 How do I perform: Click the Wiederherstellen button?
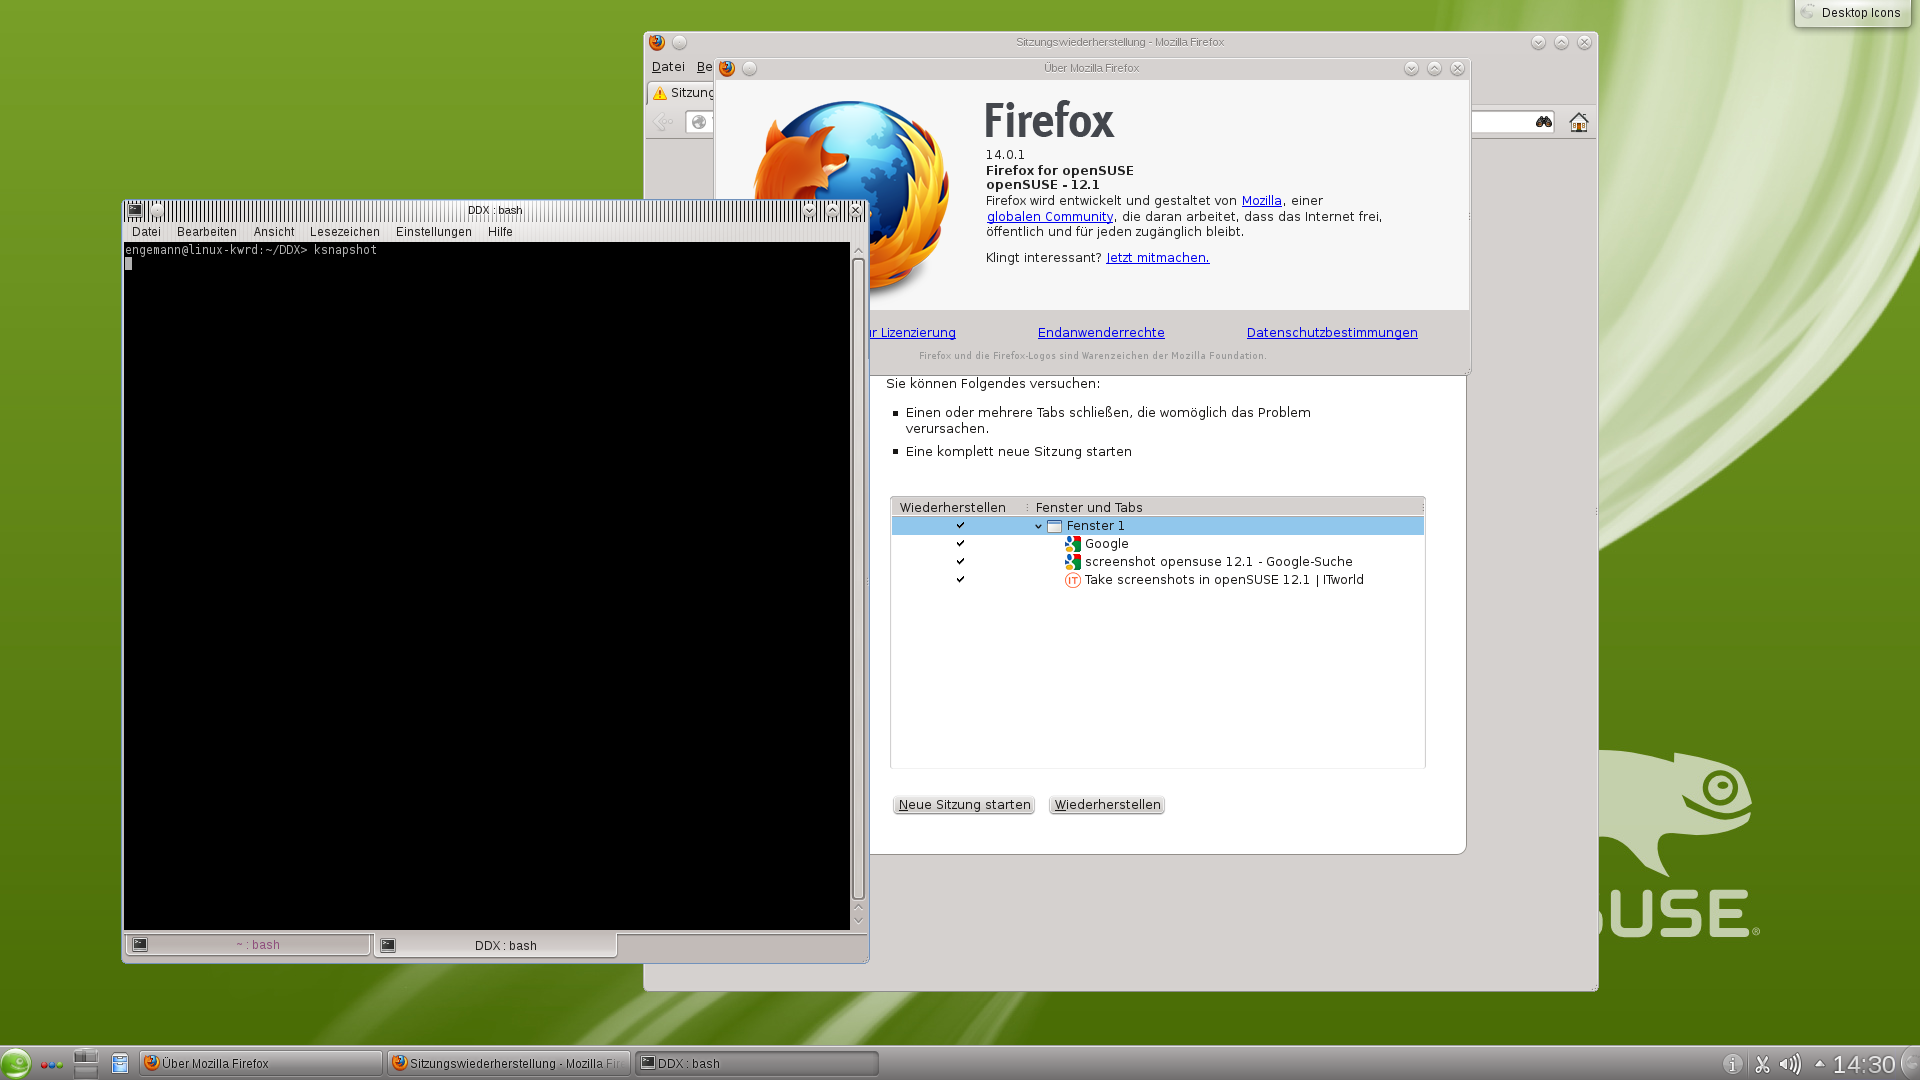coord(1107,805)
